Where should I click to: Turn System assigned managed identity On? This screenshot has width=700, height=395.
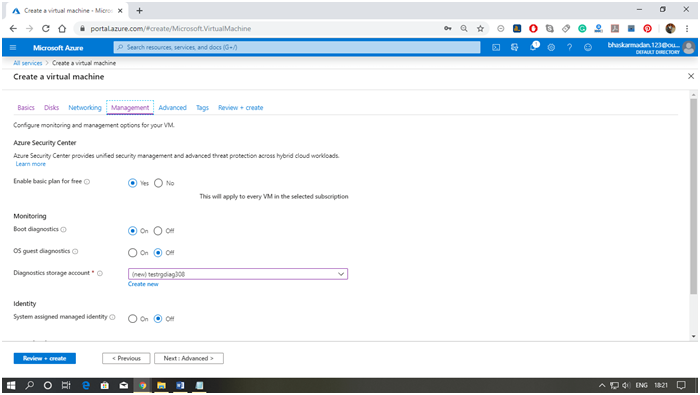[133, 319]
